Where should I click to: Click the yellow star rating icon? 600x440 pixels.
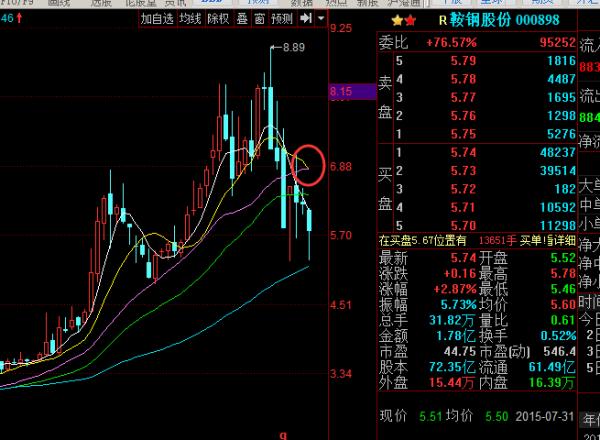(x=397, y=20)
